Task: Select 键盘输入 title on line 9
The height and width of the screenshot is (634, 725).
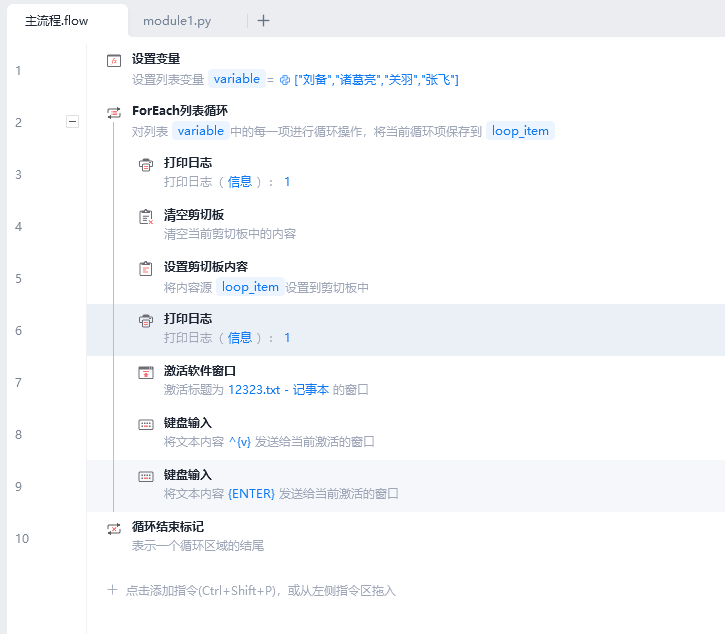Action: [x=188, y=474]
